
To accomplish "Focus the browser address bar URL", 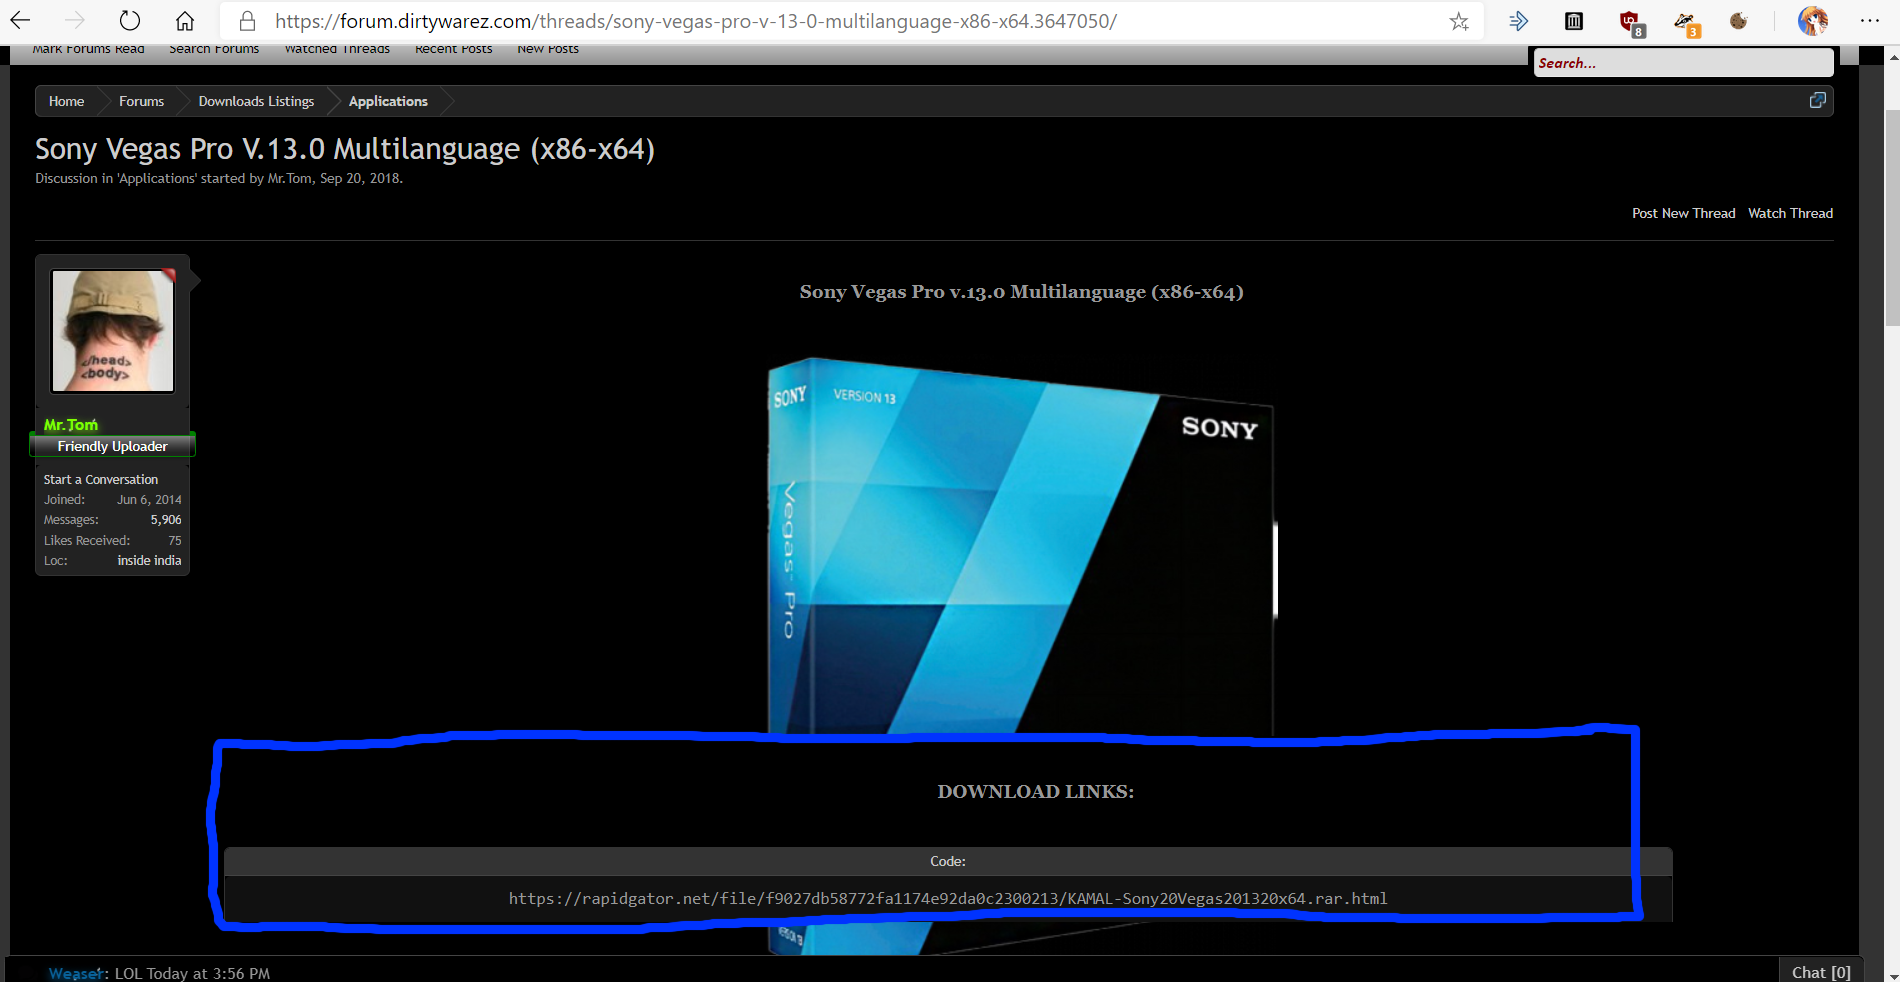I will (695, 21).
